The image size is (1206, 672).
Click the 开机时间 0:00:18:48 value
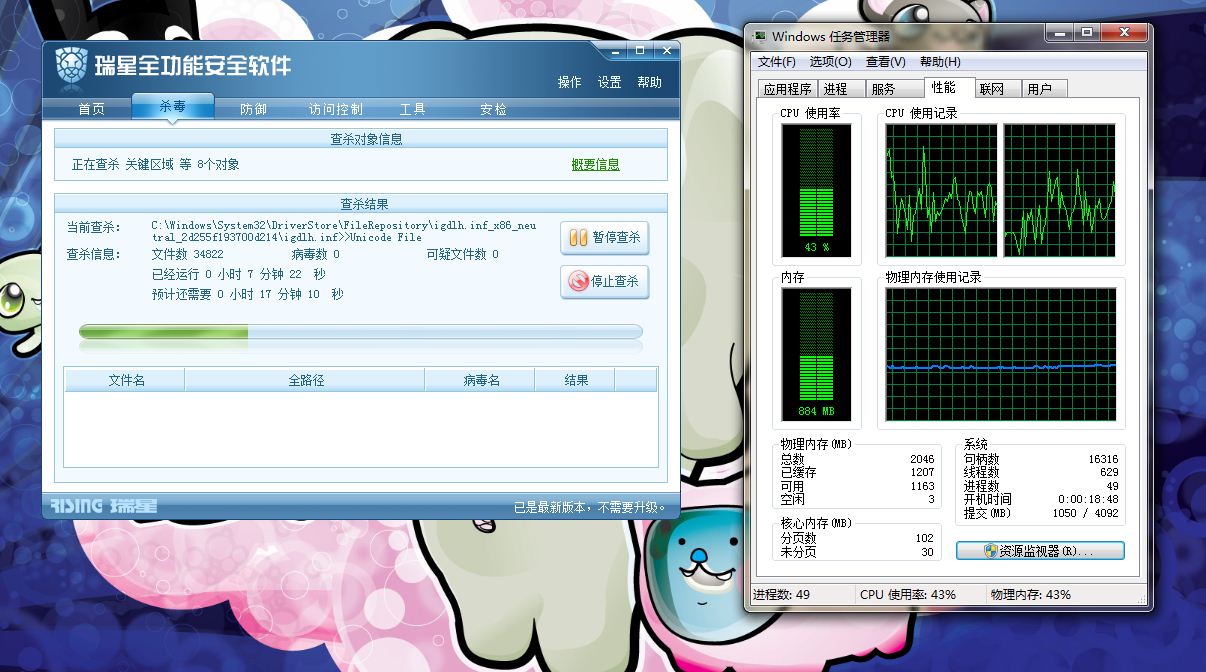coord(1088,499)
